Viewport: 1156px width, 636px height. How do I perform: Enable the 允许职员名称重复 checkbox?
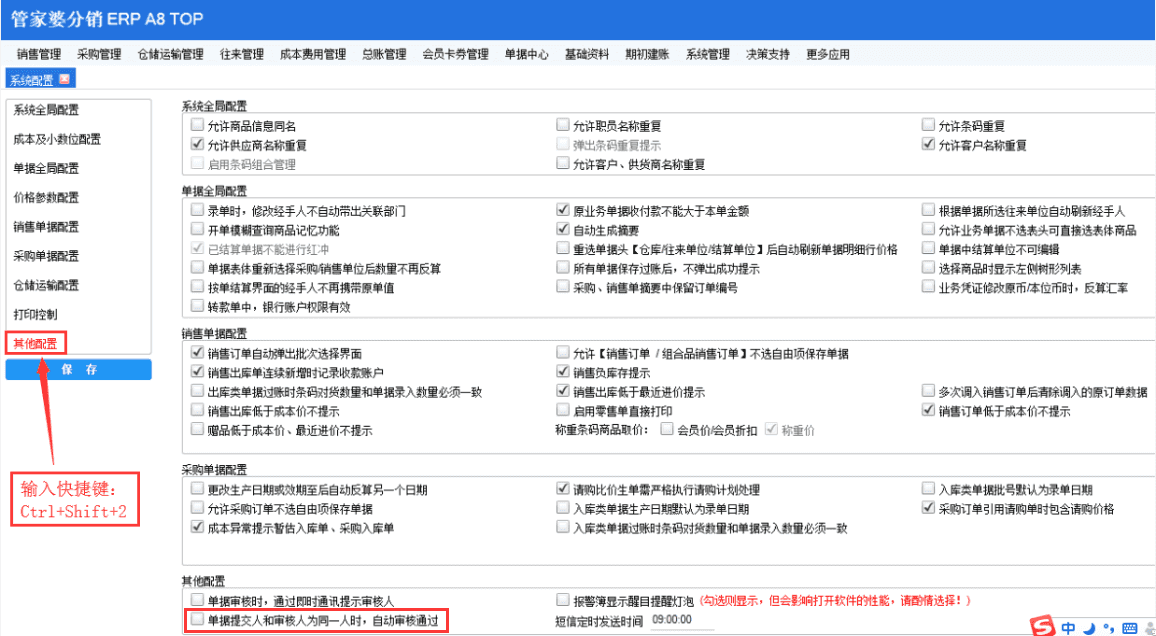563,125
